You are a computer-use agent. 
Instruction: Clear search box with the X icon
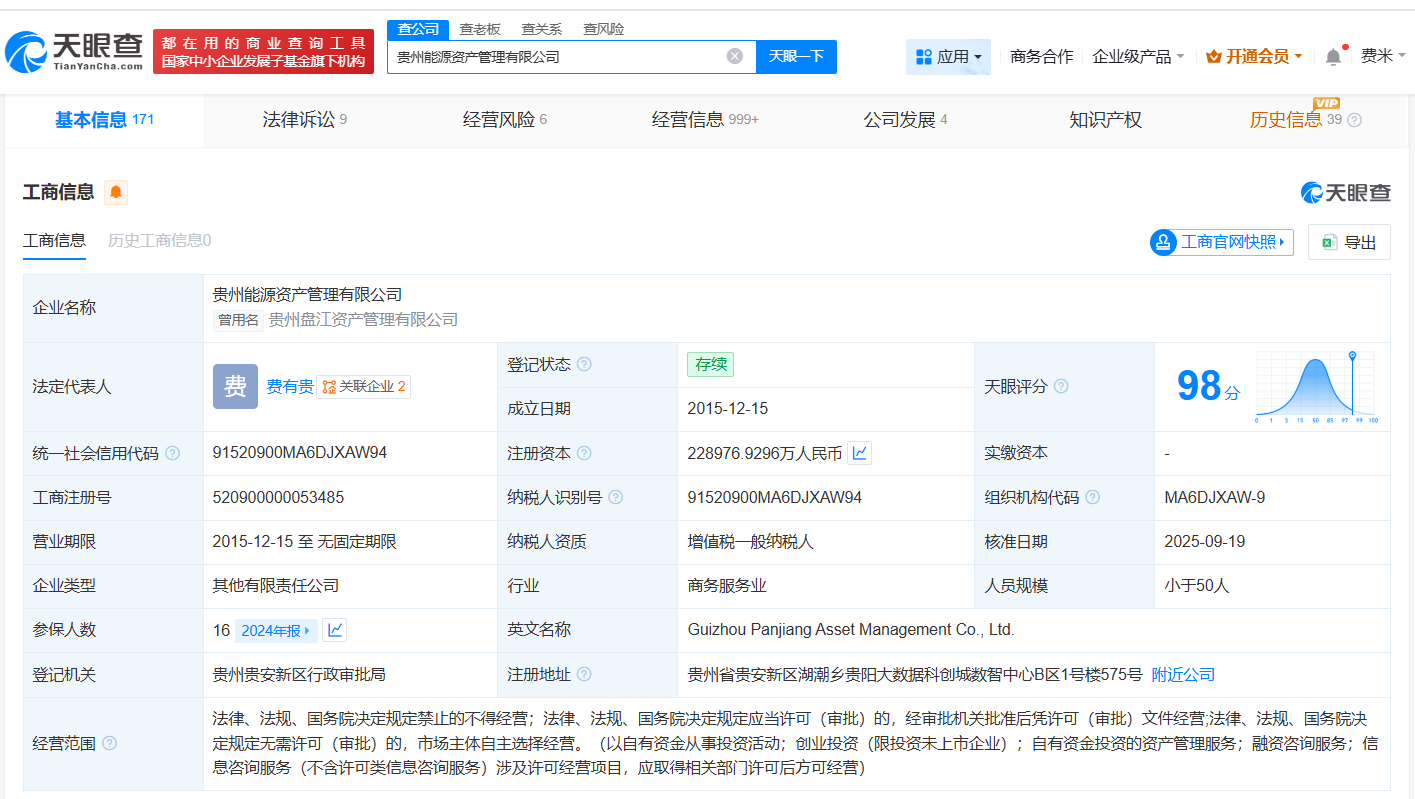(736, 57)
